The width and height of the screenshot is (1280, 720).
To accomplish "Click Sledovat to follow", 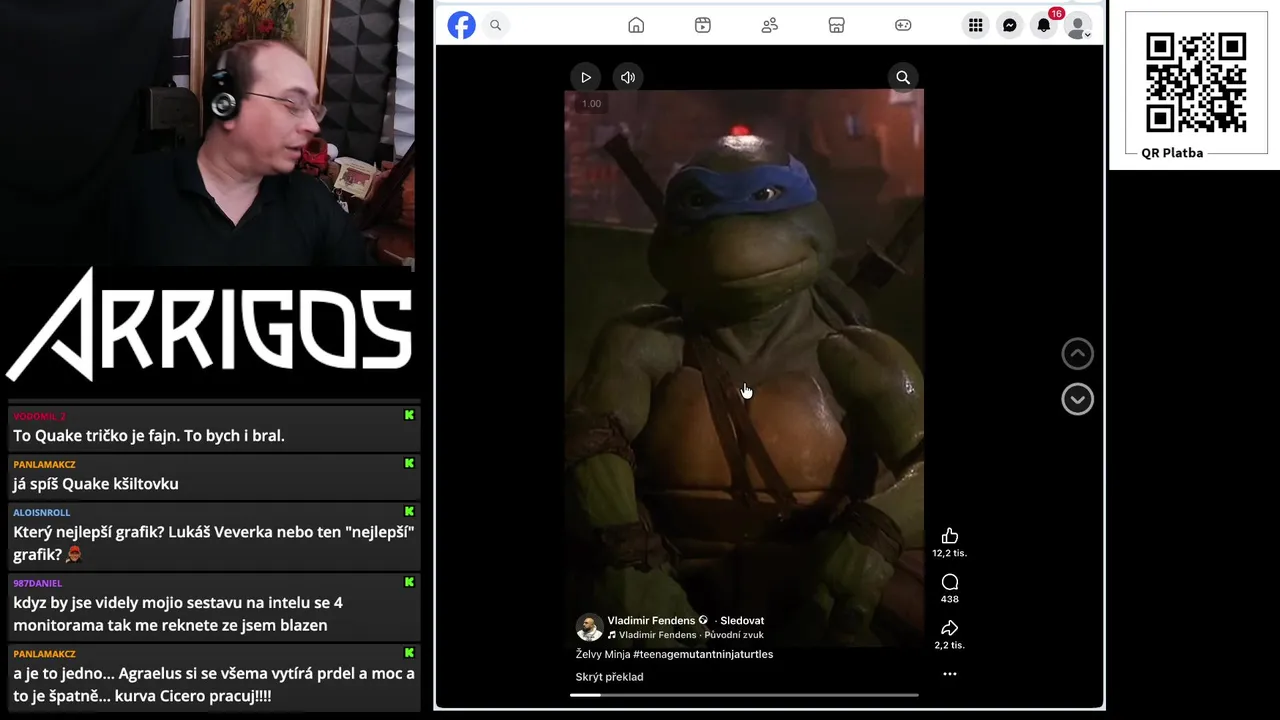I will pyautogui.click(x=742, y=620).
